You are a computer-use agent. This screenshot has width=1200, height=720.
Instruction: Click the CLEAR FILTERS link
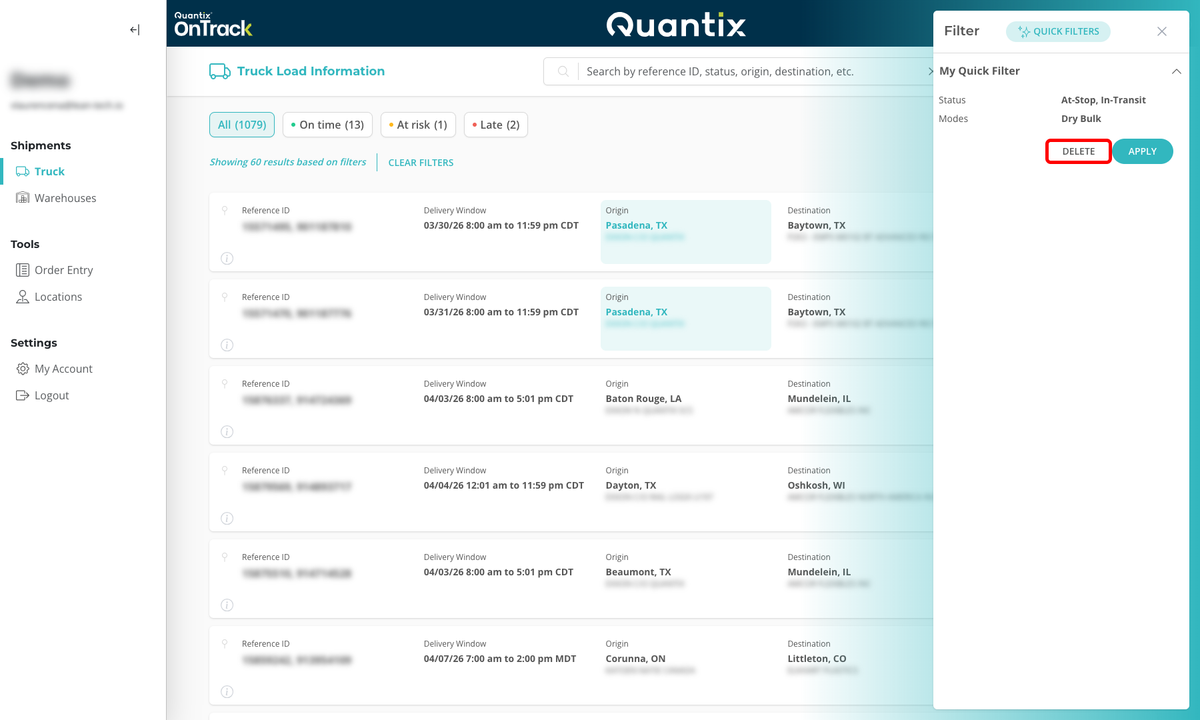420,162
